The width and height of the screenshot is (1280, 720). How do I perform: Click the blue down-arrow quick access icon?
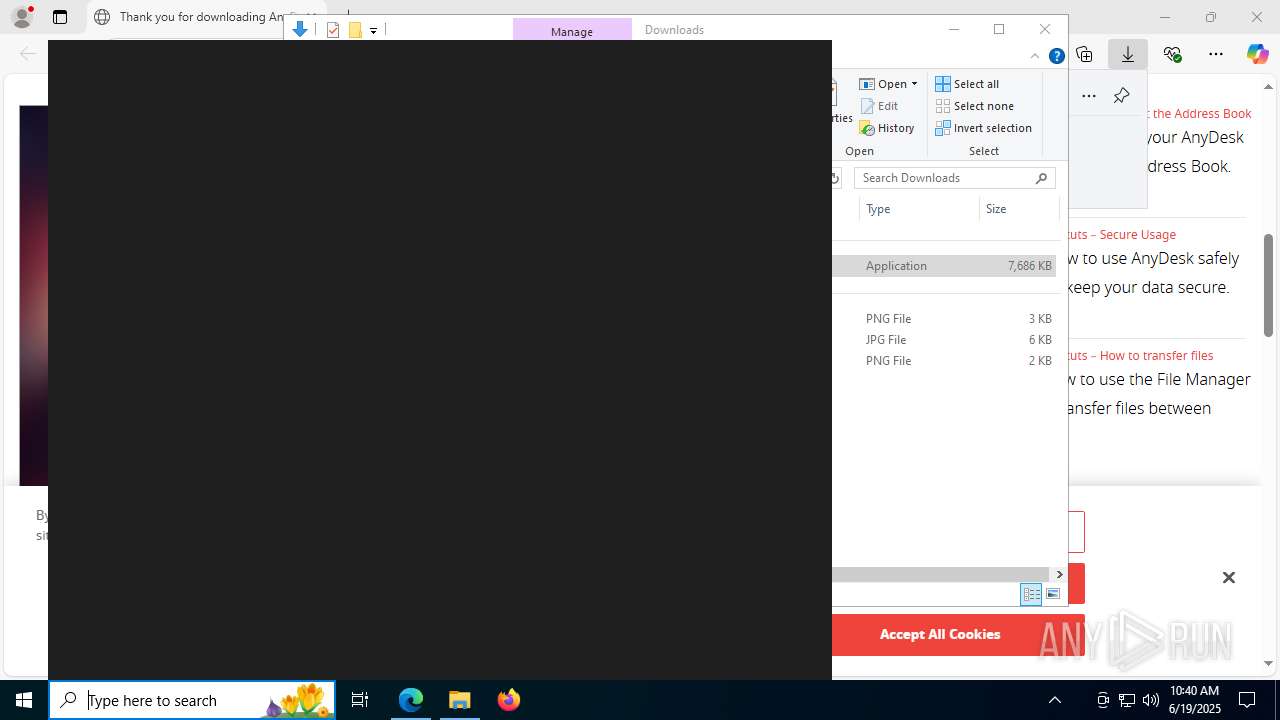pyautogui.click(x=299, y=30)
